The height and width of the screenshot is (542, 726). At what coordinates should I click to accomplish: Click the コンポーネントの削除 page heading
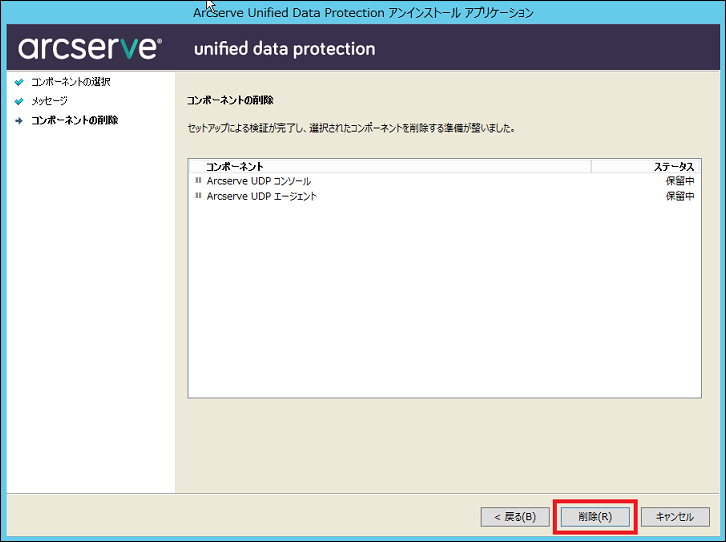(x=230, y=100)
